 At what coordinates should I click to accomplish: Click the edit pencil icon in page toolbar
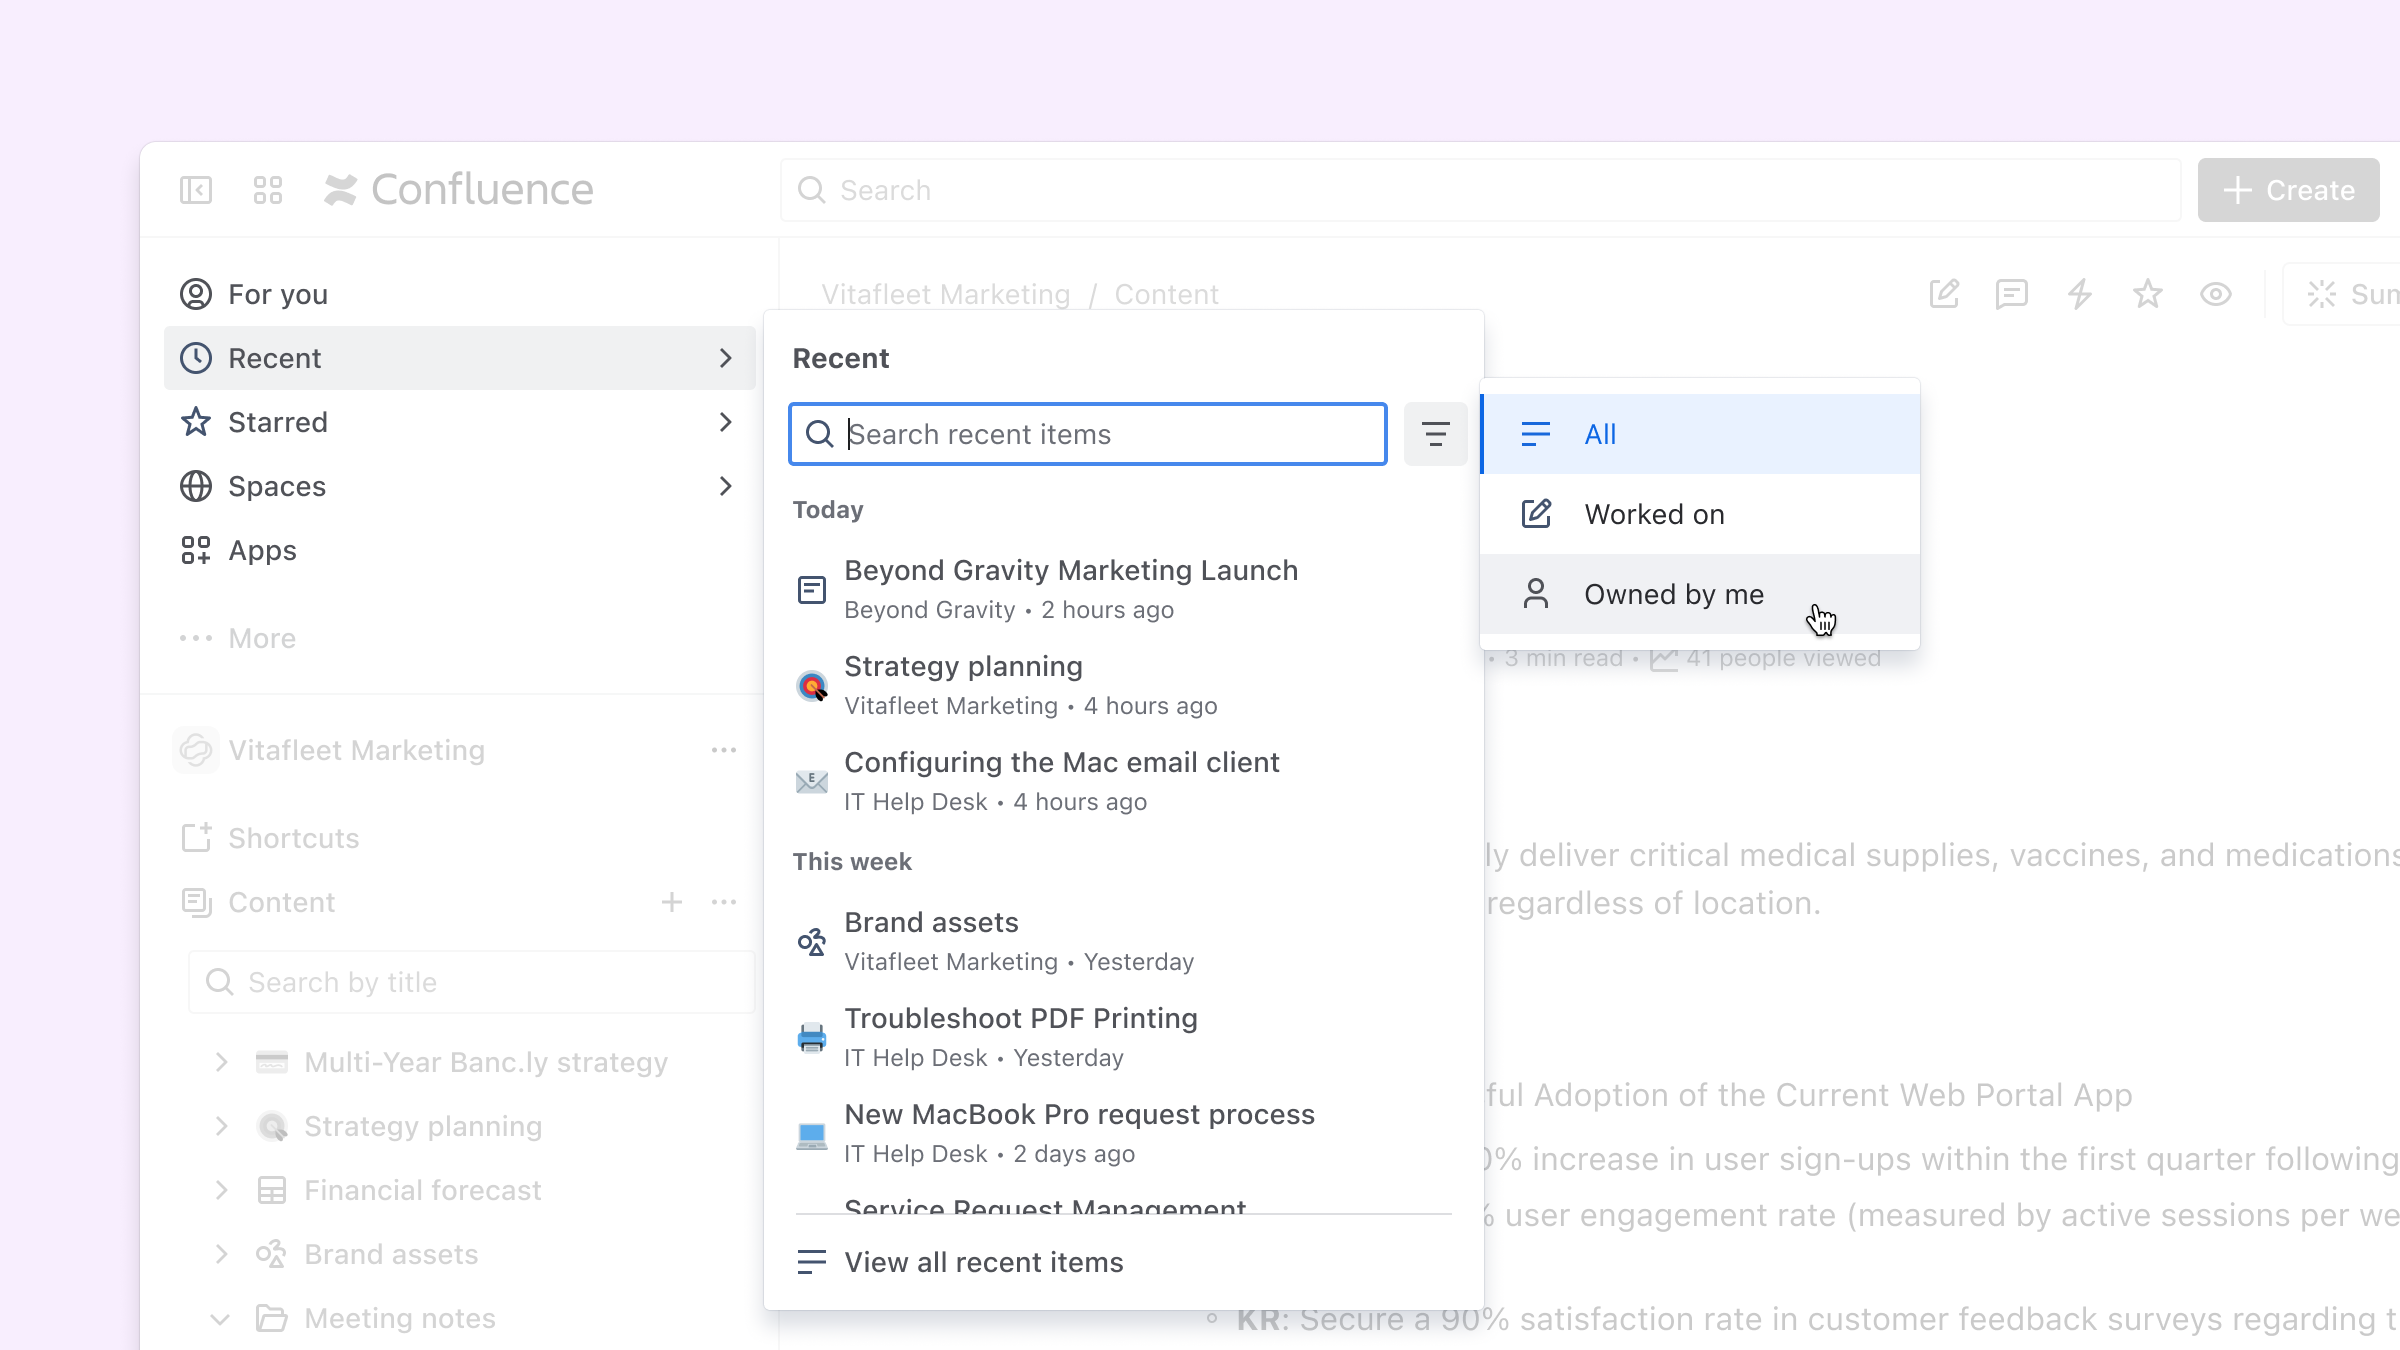coord(1944,294)
